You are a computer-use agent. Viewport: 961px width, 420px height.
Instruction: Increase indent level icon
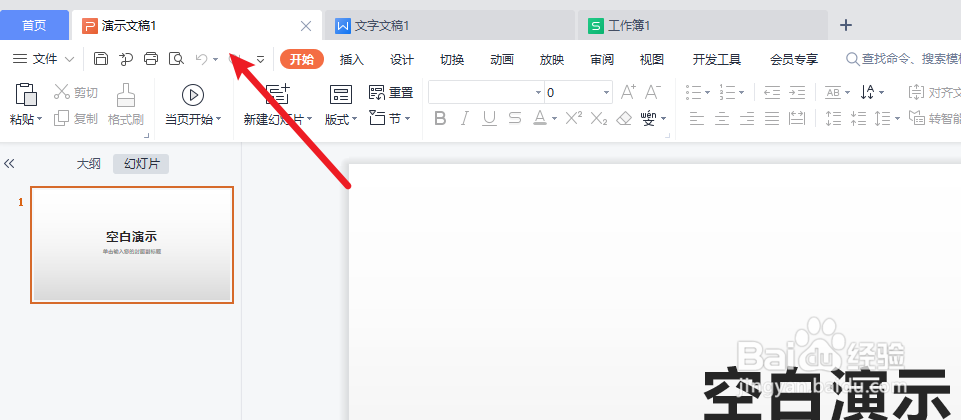tap(797, 93)
